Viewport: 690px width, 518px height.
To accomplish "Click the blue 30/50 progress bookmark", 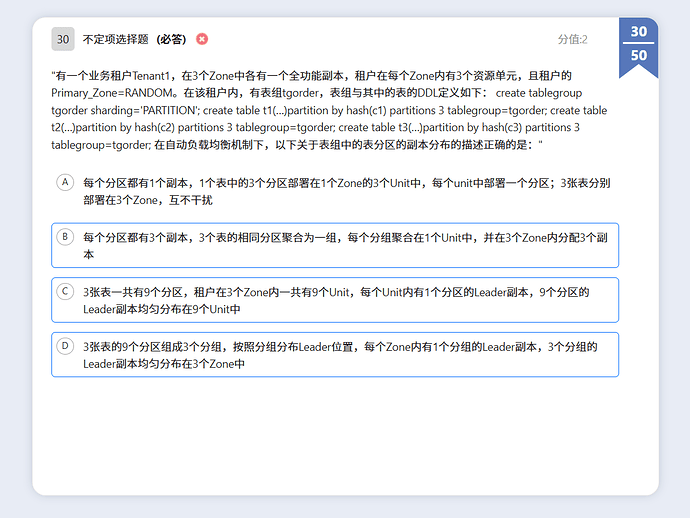I will [638, 45].
